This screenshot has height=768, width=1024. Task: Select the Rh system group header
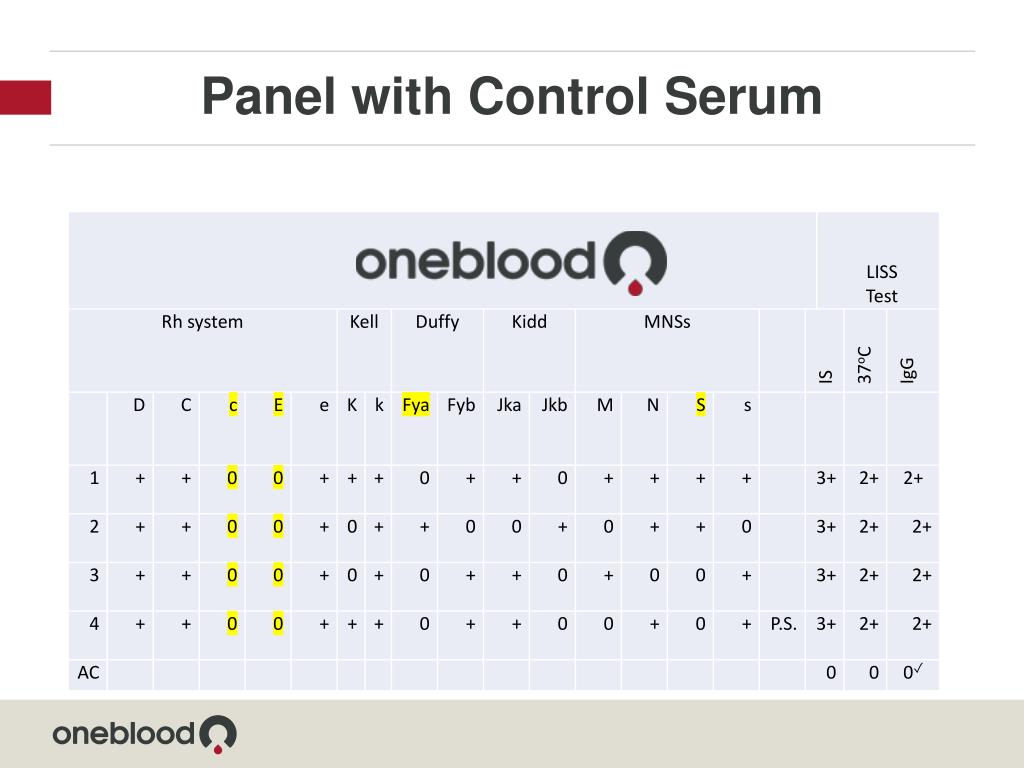point(202,322)
